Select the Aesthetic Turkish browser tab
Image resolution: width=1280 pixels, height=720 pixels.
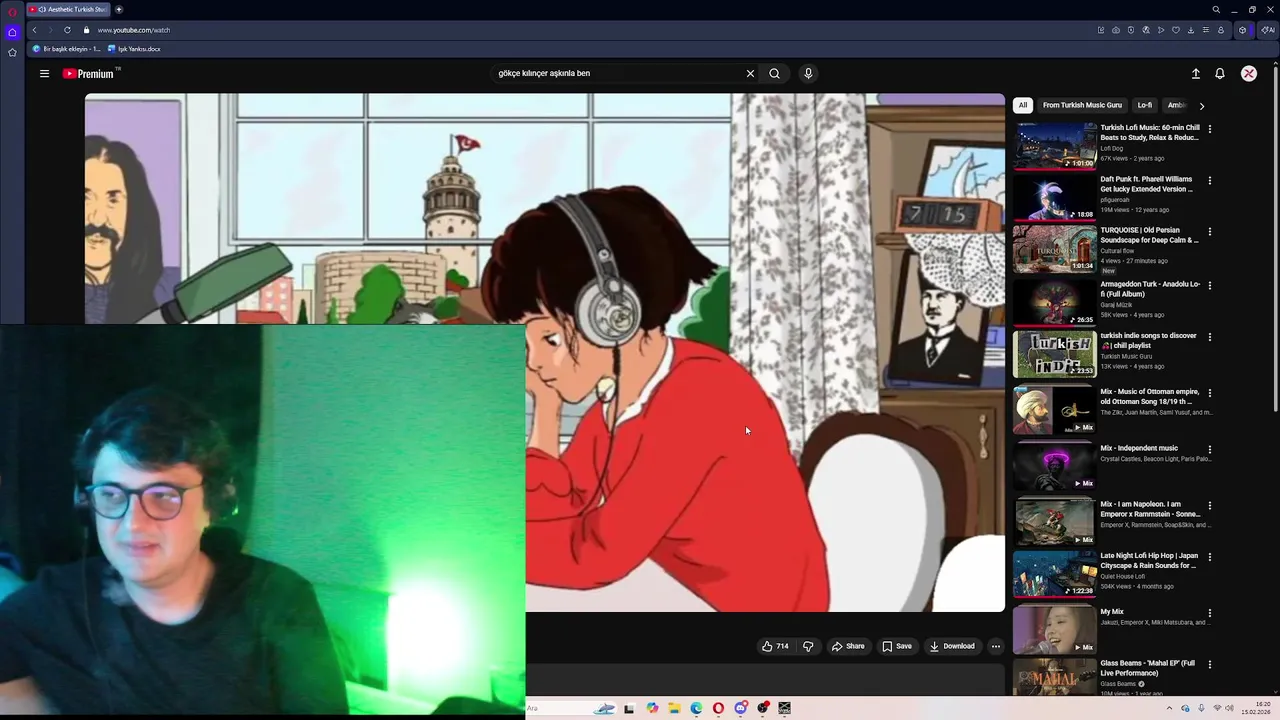coord(69,9)
